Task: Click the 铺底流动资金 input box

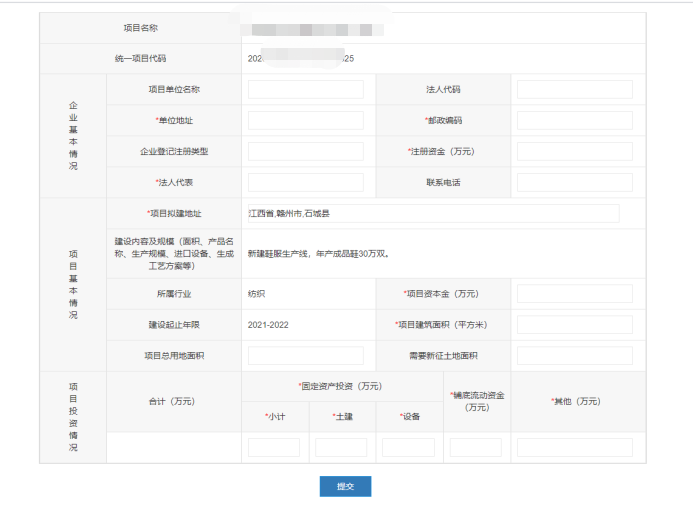Action: (x=476, y=448)
